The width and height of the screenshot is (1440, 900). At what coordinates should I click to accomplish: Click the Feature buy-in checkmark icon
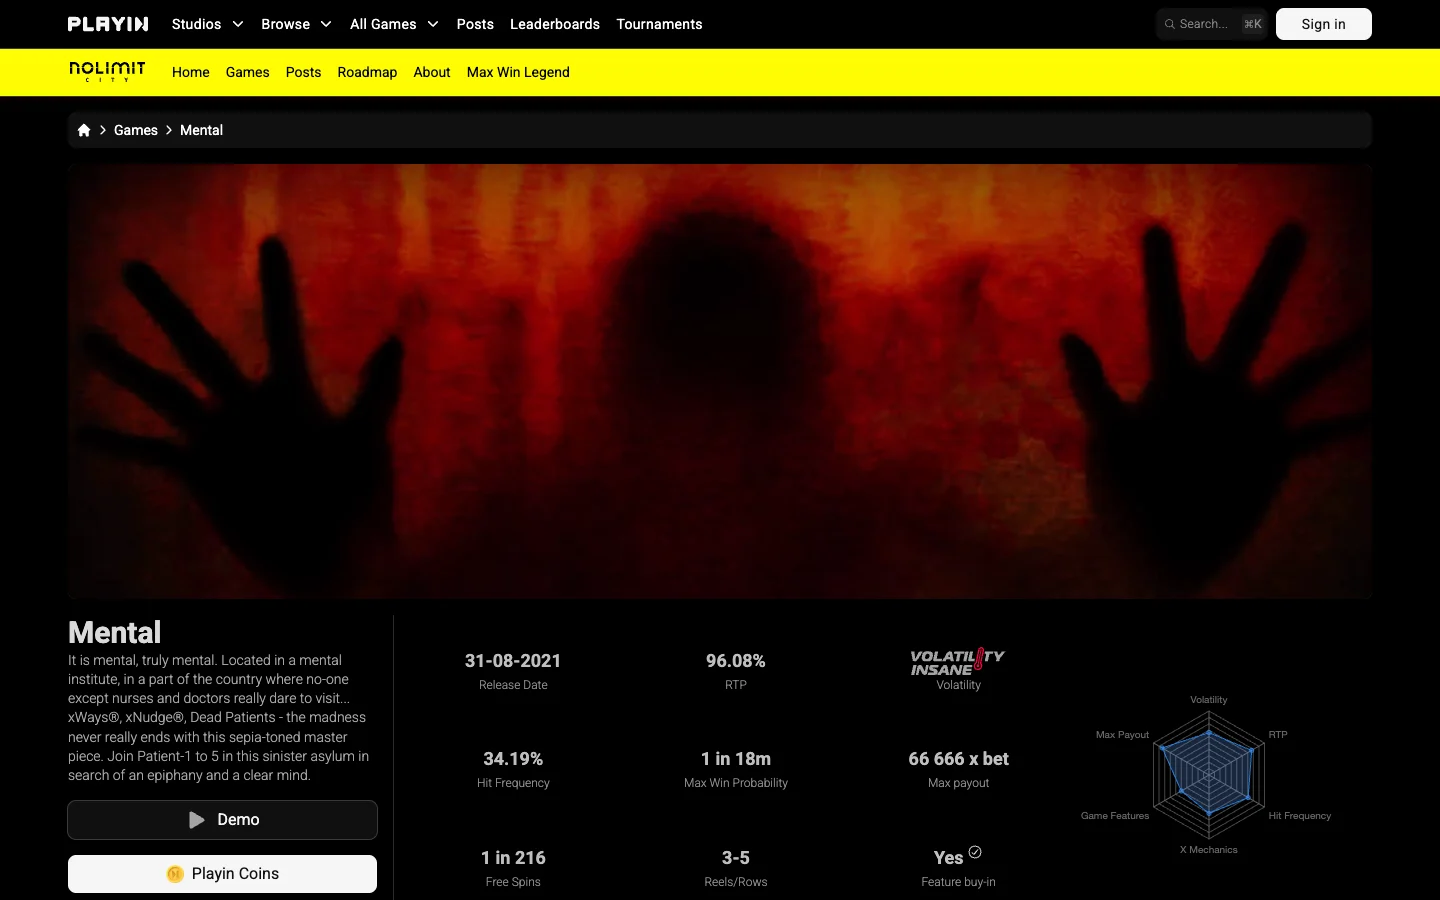coord(975,852)
